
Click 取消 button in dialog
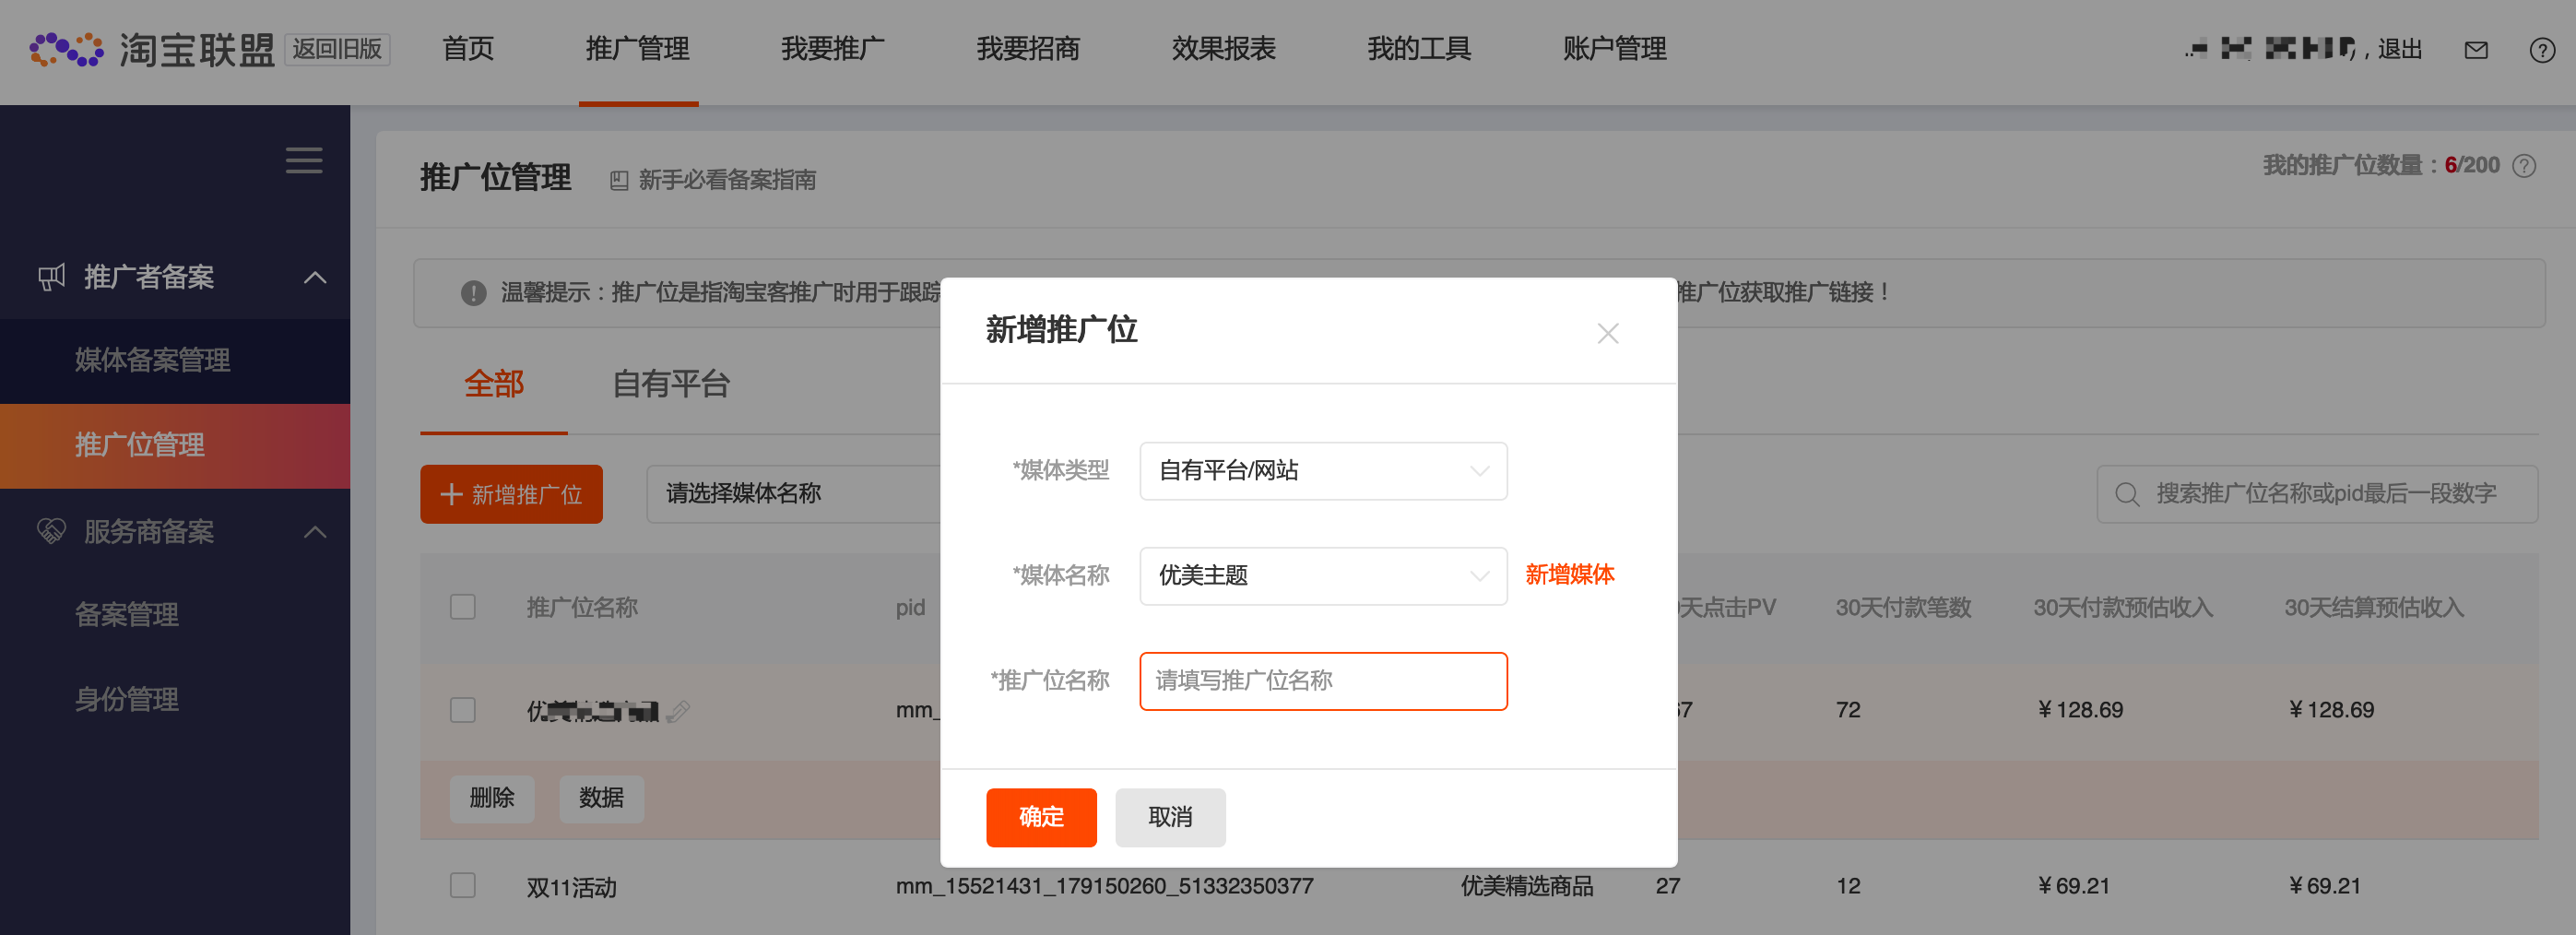[x=1170, y=817]
